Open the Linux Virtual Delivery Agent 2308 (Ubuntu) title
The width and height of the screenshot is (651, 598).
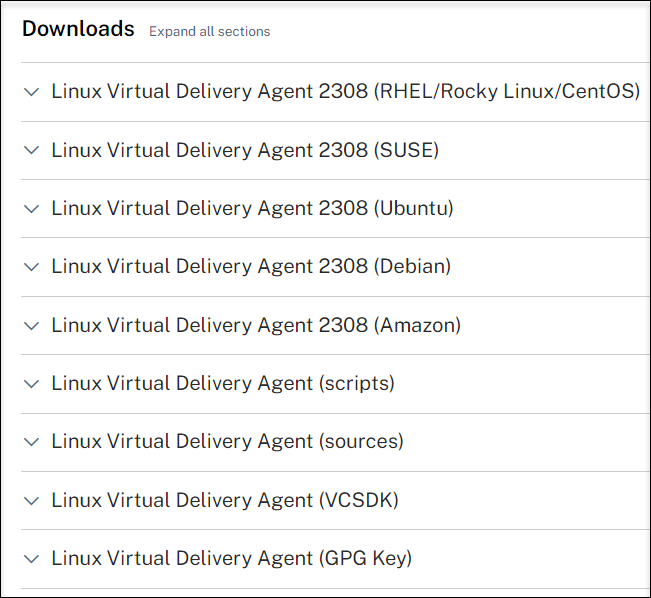tap(252, 208)
